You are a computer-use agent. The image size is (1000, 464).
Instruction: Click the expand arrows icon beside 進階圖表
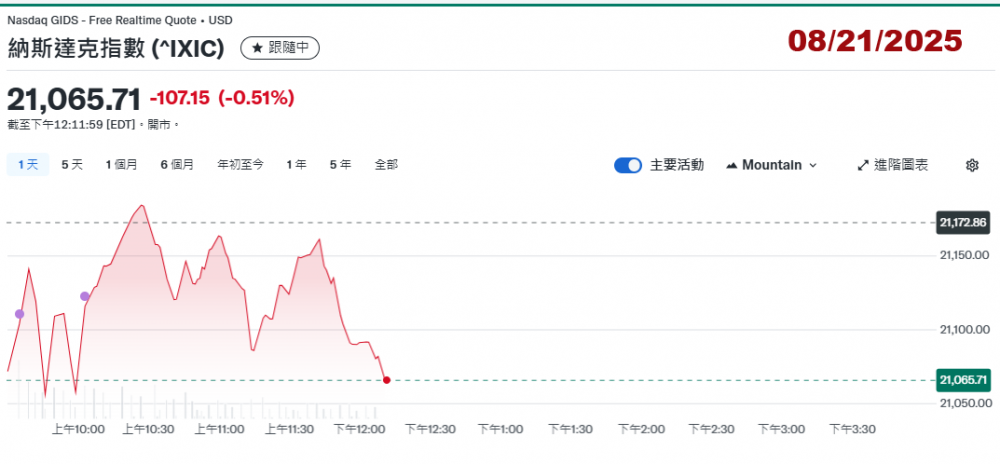863,165
